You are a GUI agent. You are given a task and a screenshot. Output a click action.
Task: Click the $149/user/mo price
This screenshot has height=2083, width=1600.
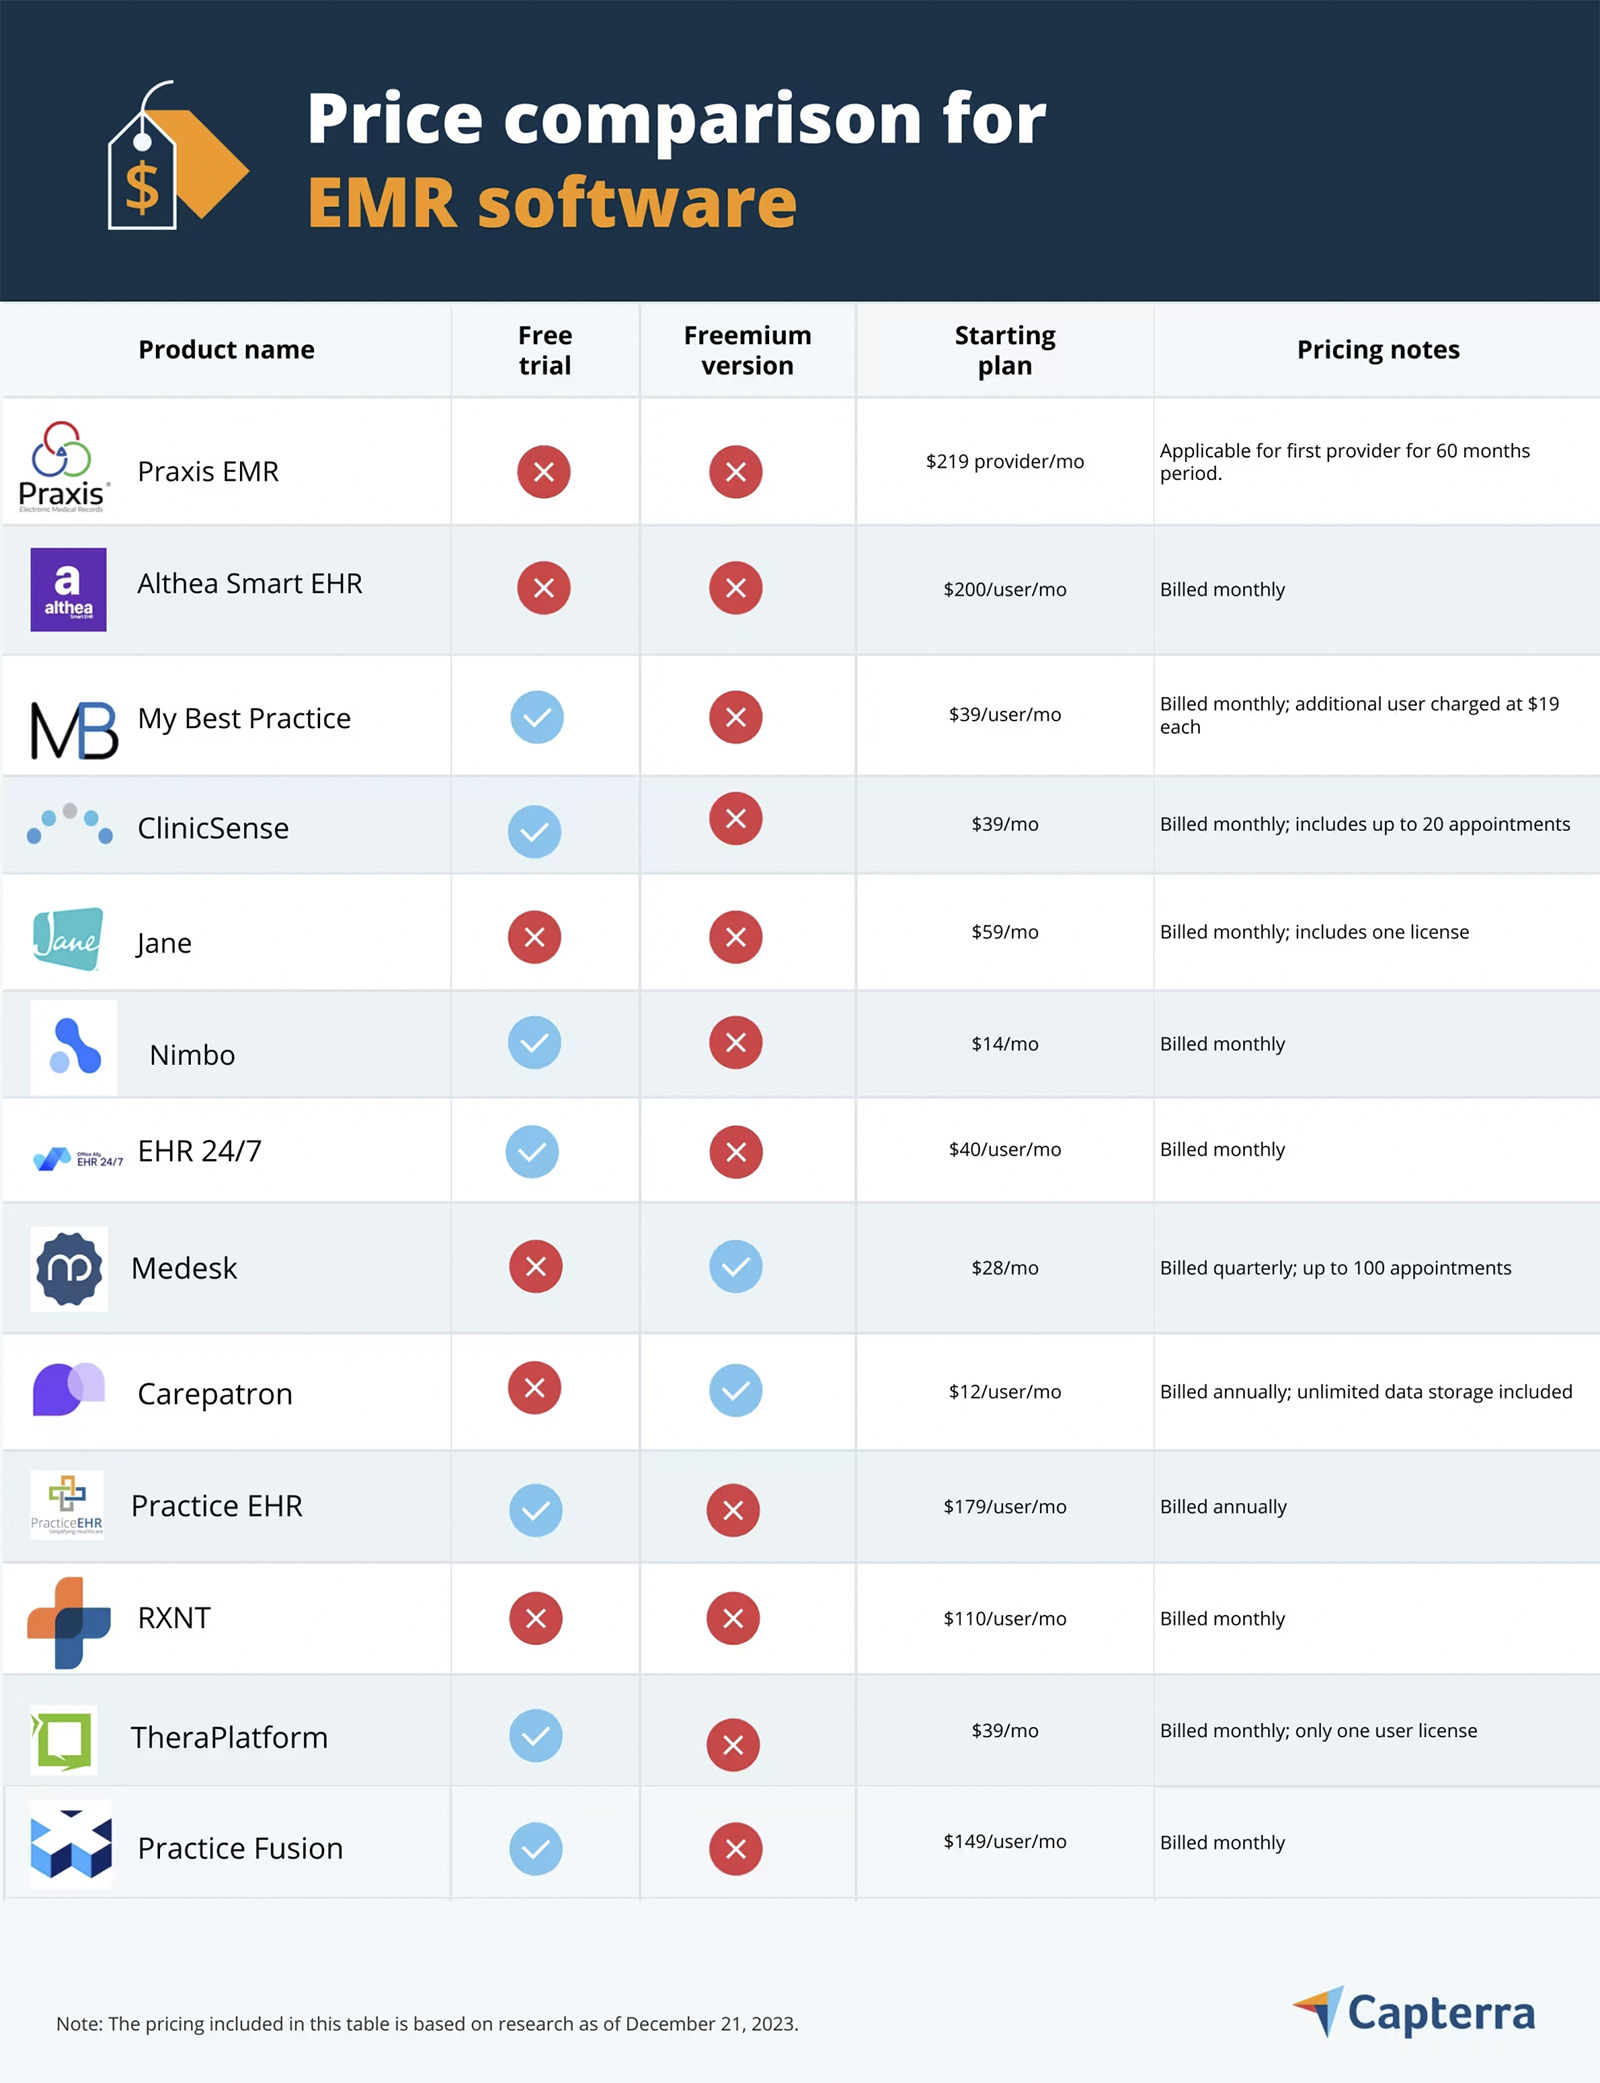point(1005,1842)
